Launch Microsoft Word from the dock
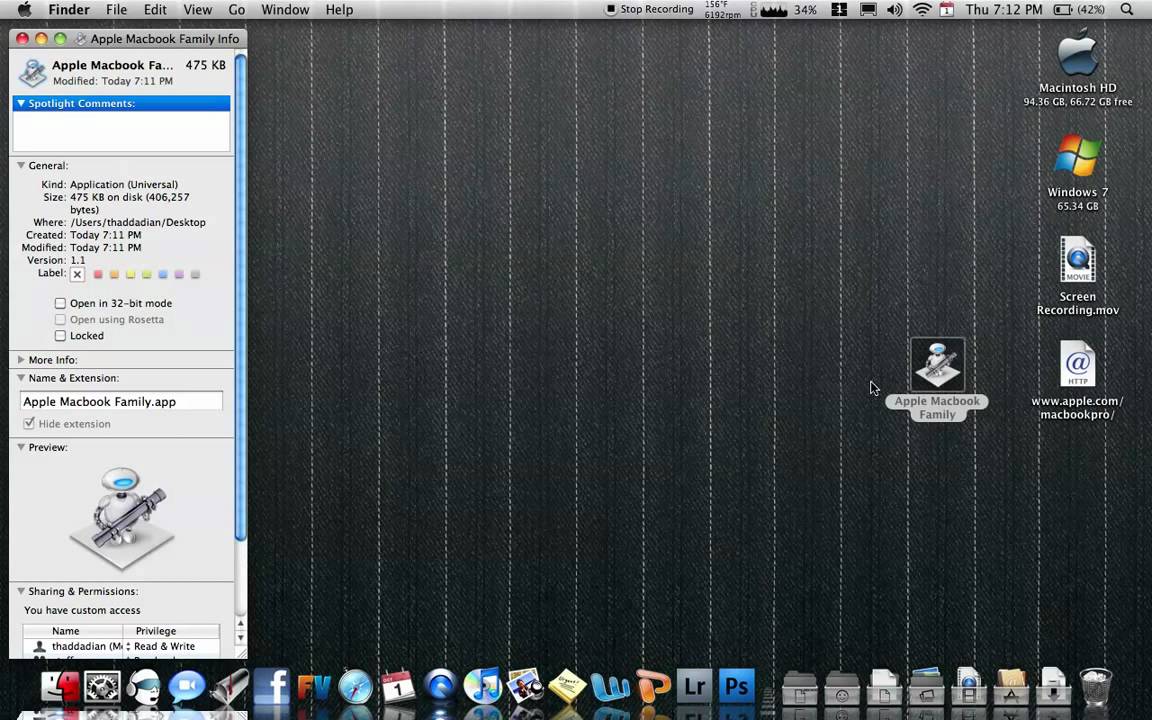The image size is (1152, 720). point(610,688)
